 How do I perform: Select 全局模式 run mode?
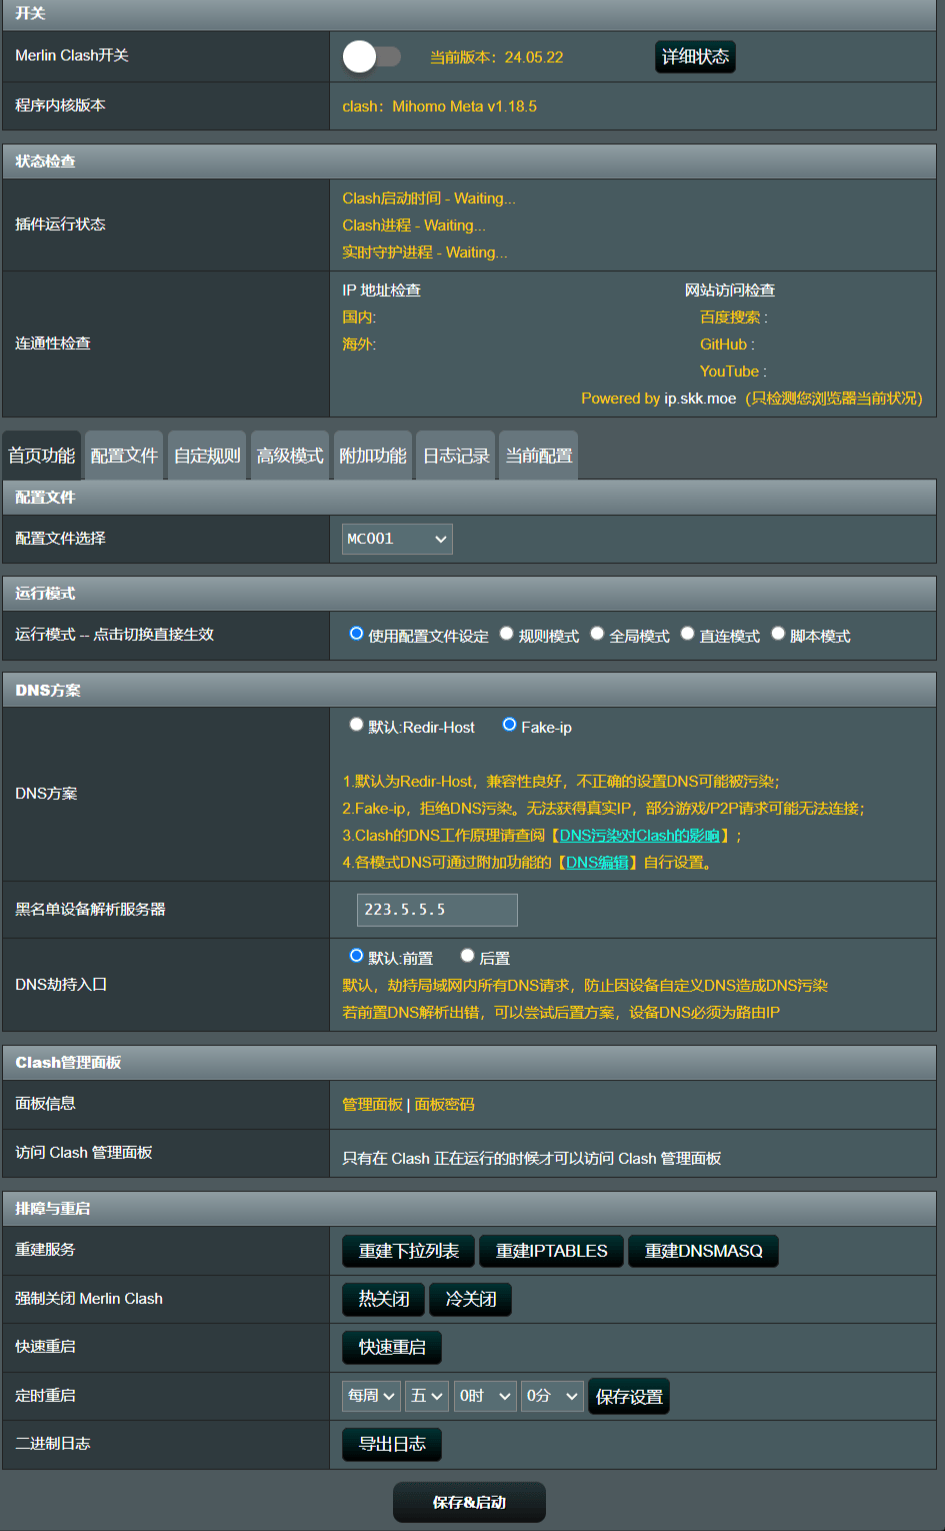tap(597, 634)
